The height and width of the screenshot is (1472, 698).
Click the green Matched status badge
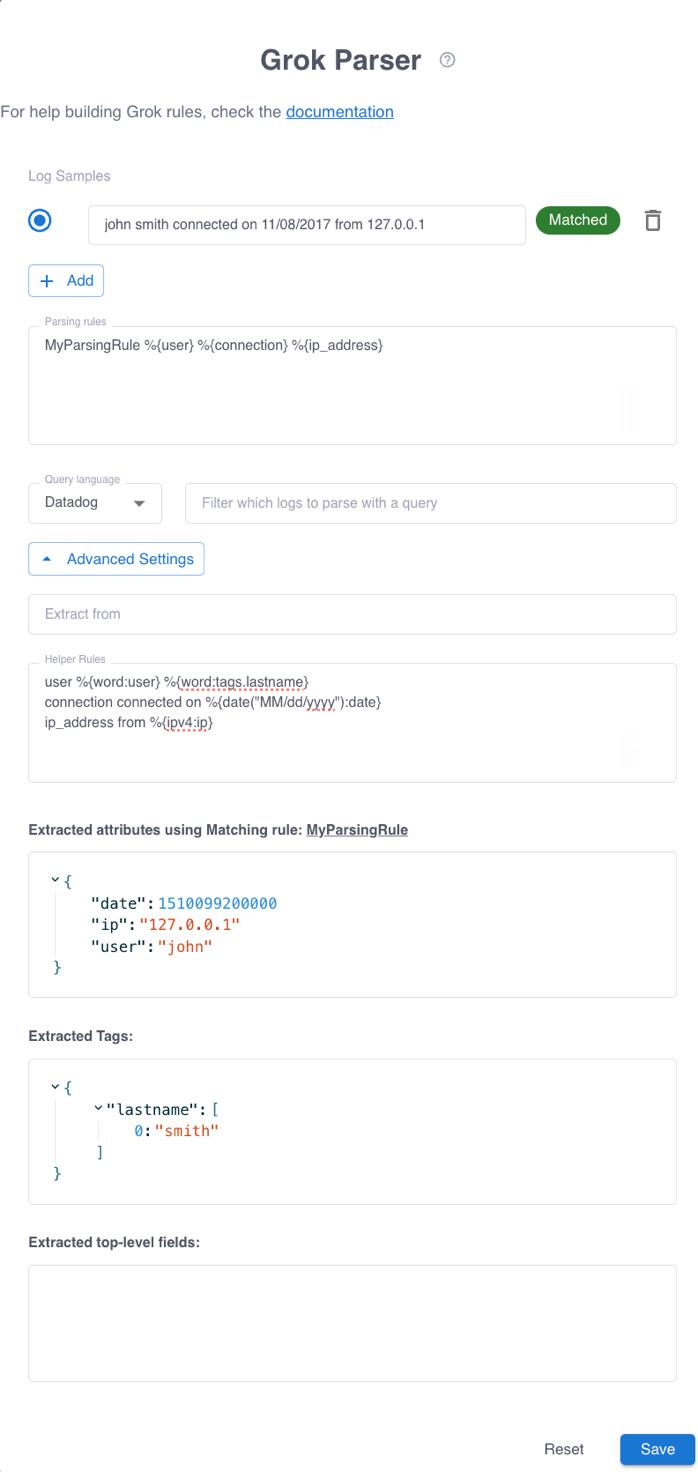pyautogui.click(x=578, y=220)
